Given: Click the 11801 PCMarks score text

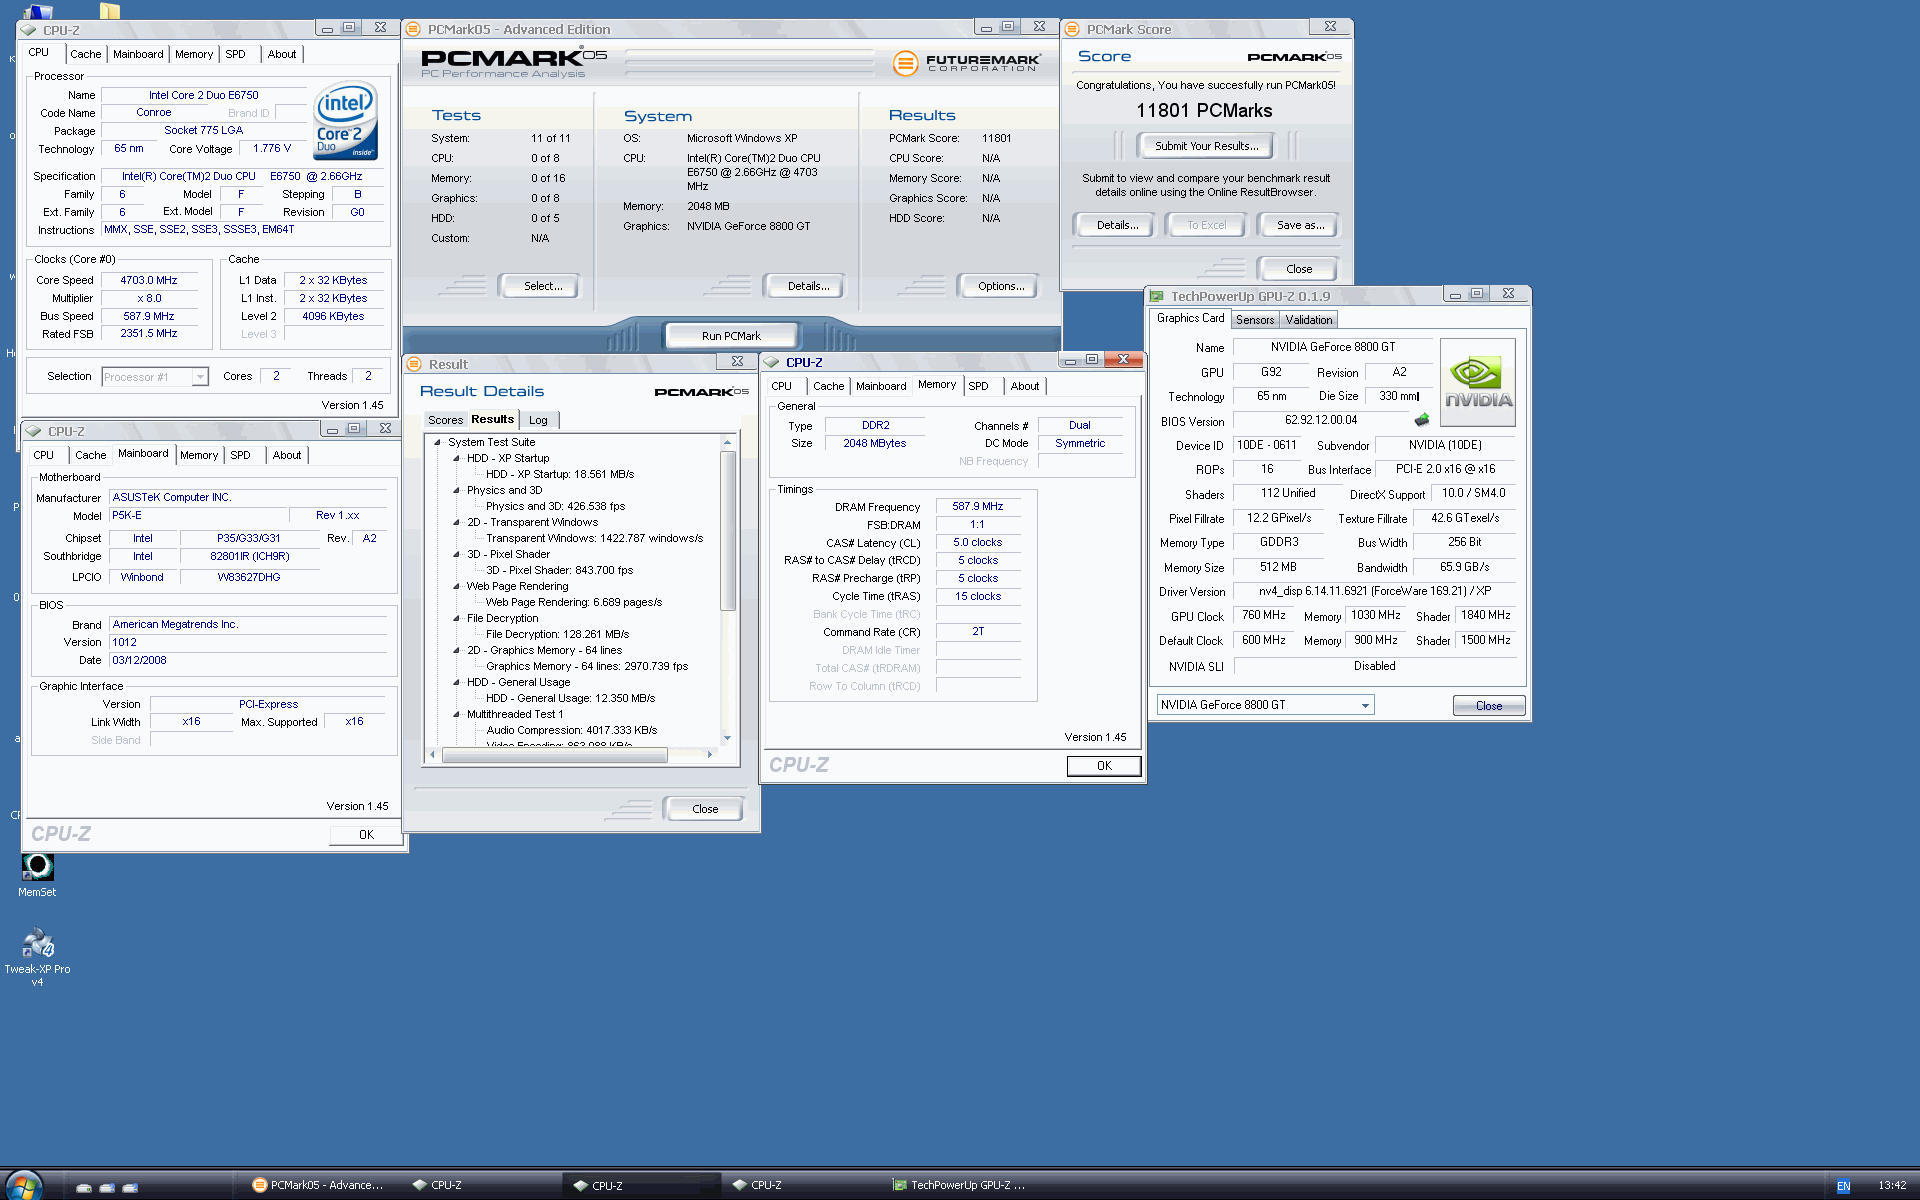Looking at the screenshot, I should [1204, 111].
